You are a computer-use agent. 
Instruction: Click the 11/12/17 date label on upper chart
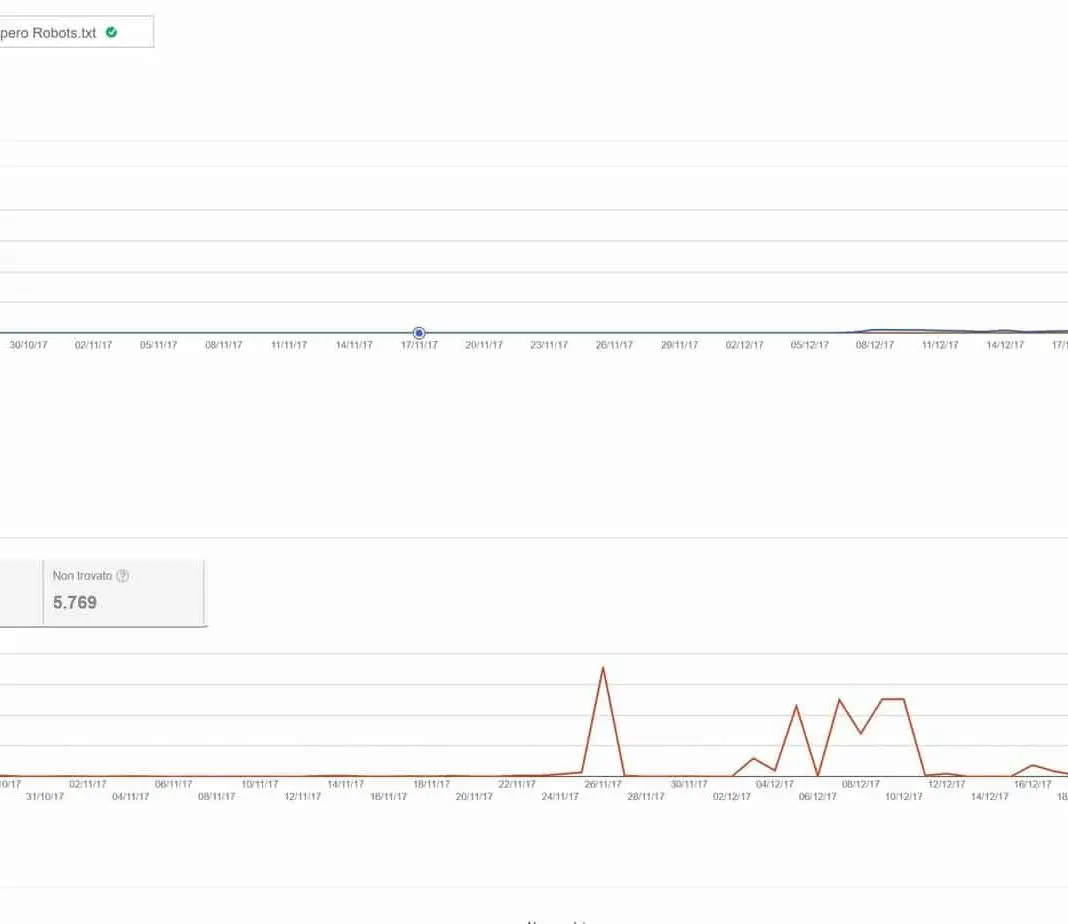[940, 345]
